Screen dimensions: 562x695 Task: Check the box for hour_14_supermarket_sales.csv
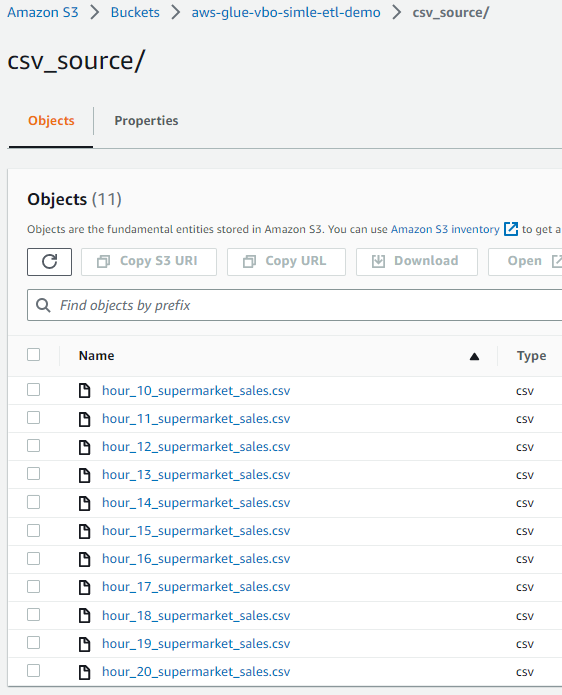click(x=34, y=502)
